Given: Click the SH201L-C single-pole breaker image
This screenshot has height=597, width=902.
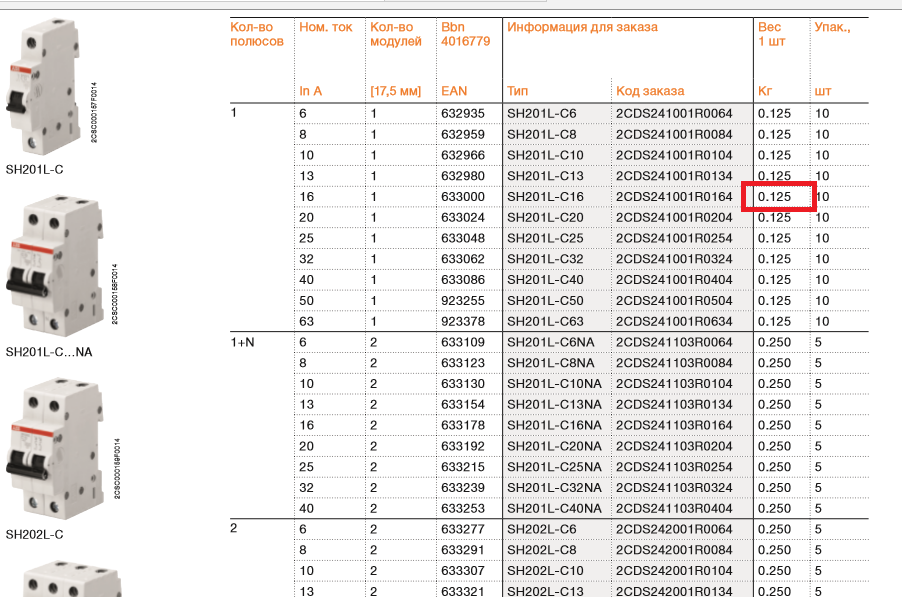Looking at the screenshot, I should point(43,86).
